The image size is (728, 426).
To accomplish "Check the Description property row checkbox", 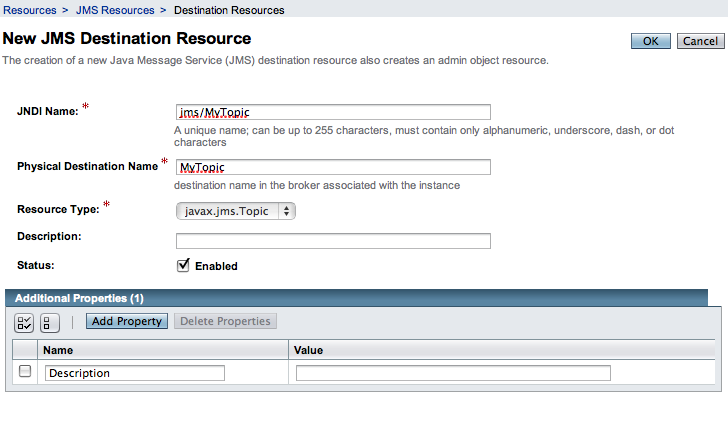I will pyautogui.click(x=25, y=372).
